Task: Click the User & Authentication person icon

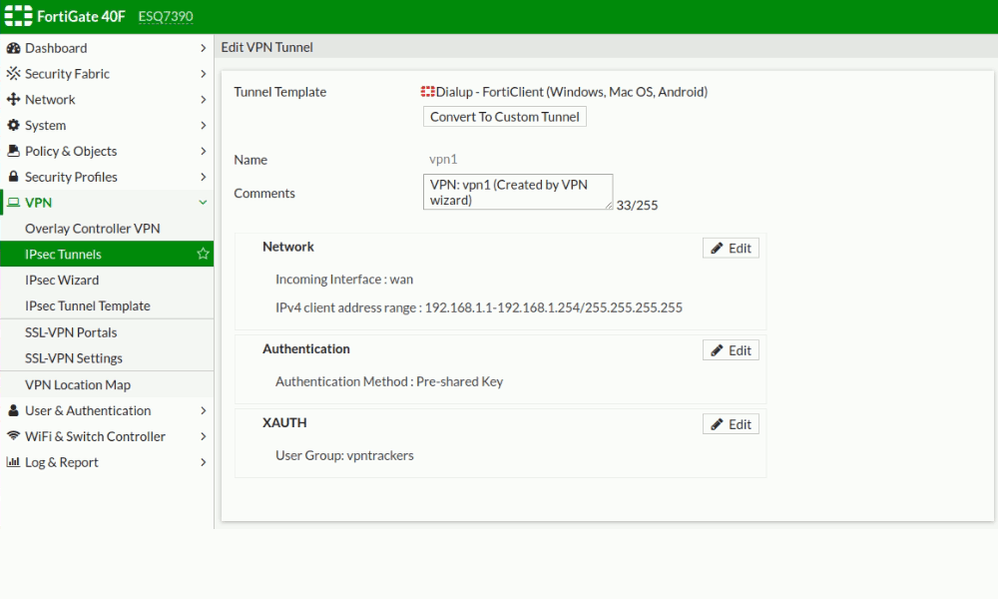Action: (x=13, y=411)
